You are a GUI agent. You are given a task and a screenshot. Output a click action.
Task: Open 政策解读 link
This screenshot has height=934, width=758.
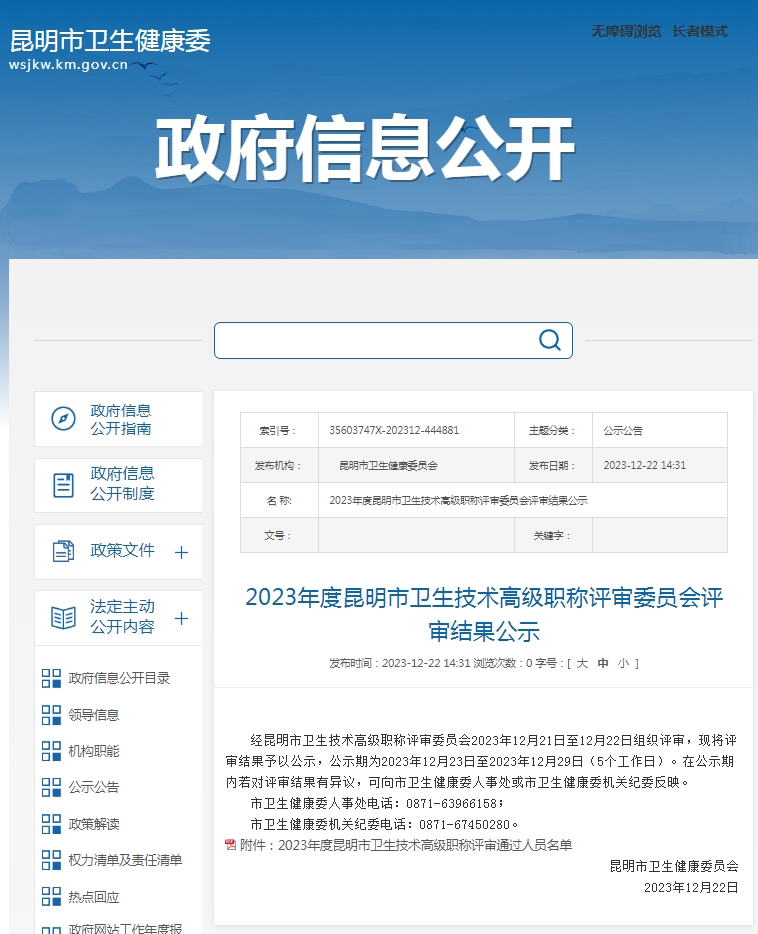click(x=93, y=824)
